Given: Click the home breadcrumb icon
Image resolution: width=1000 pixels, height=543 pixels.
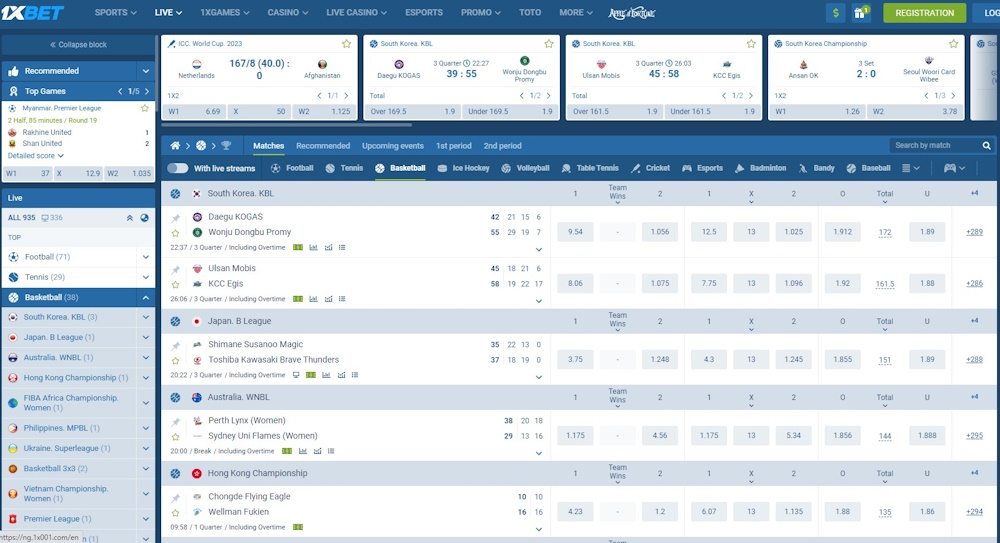Looking at the screenshot, I should pos(175,146).
